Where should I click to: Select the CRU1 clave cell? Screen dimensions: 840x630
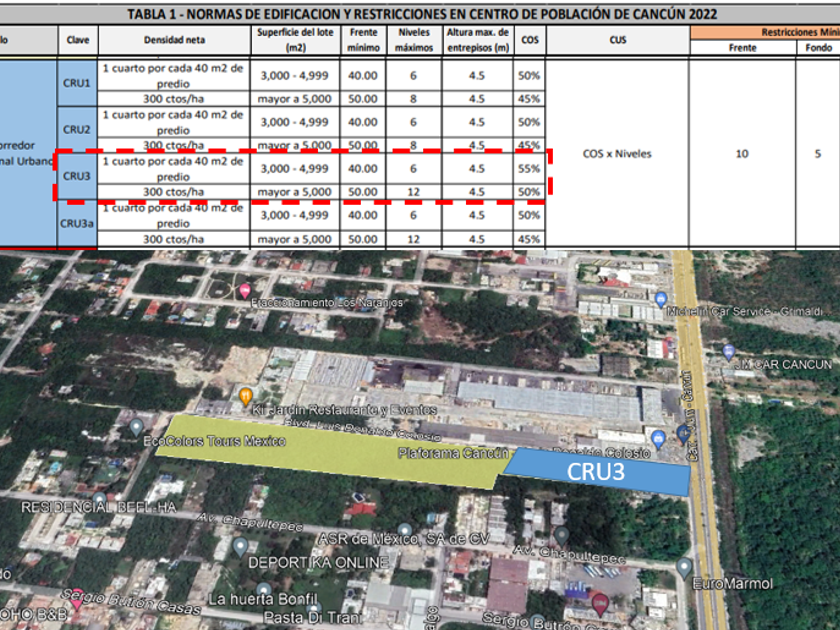coord(77,83)
